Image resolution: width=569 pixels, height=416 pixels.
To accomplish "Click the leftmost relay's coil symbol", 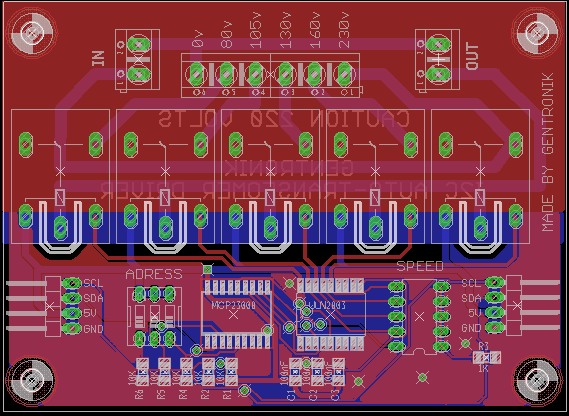I will [x=60, y=197].
